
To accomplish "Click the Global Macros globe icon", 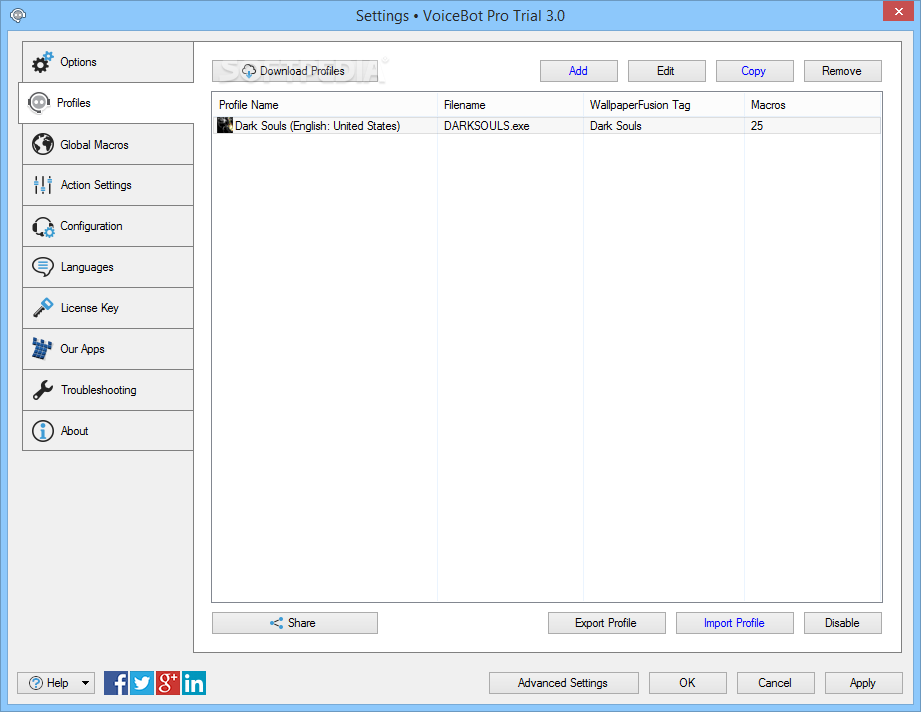I will coord(43,145).
